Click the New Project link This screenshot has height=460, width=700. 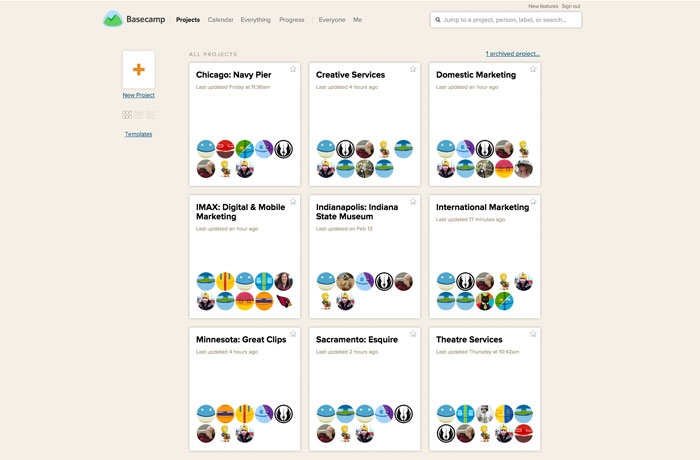click(139, 95)
